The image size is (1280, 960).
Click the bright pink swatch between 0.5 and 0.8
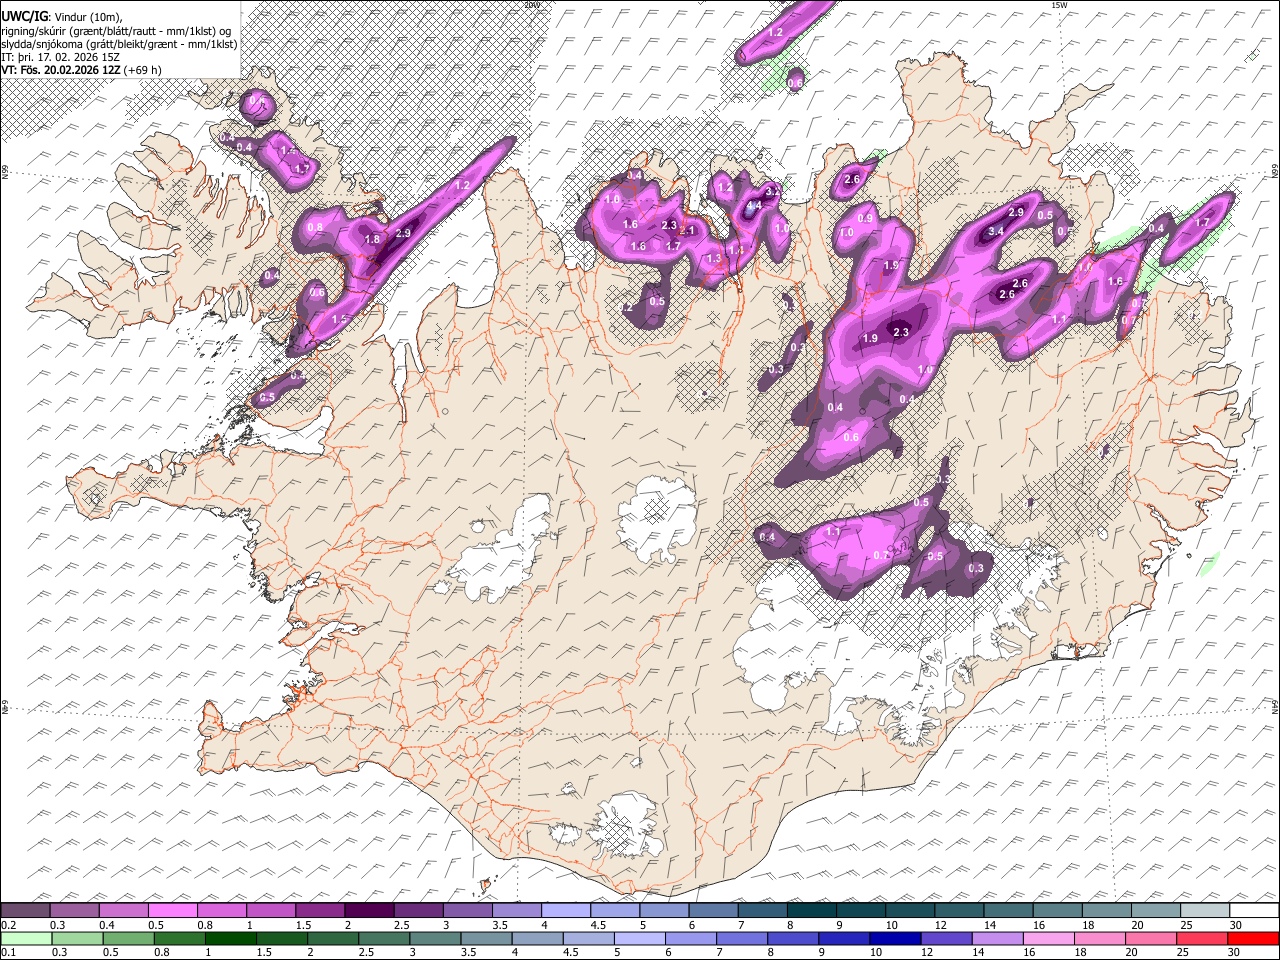[172, 911]
